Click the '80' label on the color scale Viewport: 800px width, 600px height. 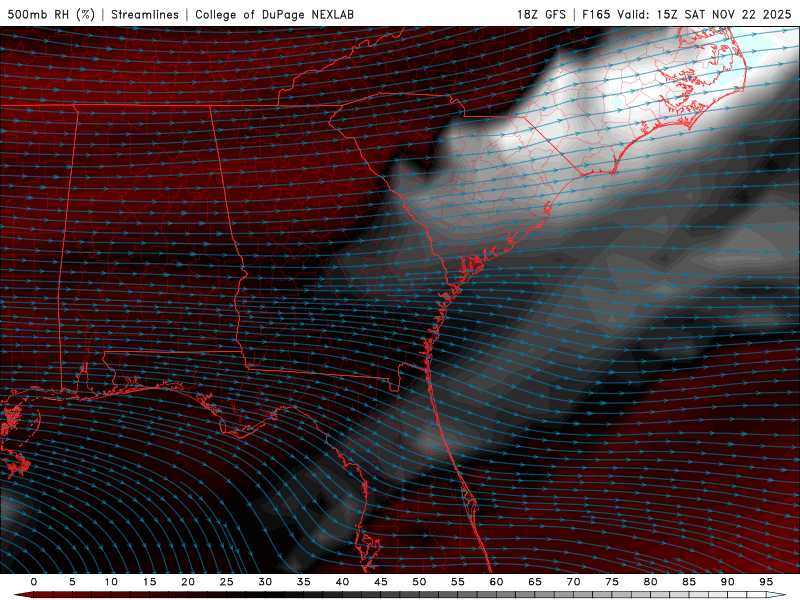(x=651, y=582)
